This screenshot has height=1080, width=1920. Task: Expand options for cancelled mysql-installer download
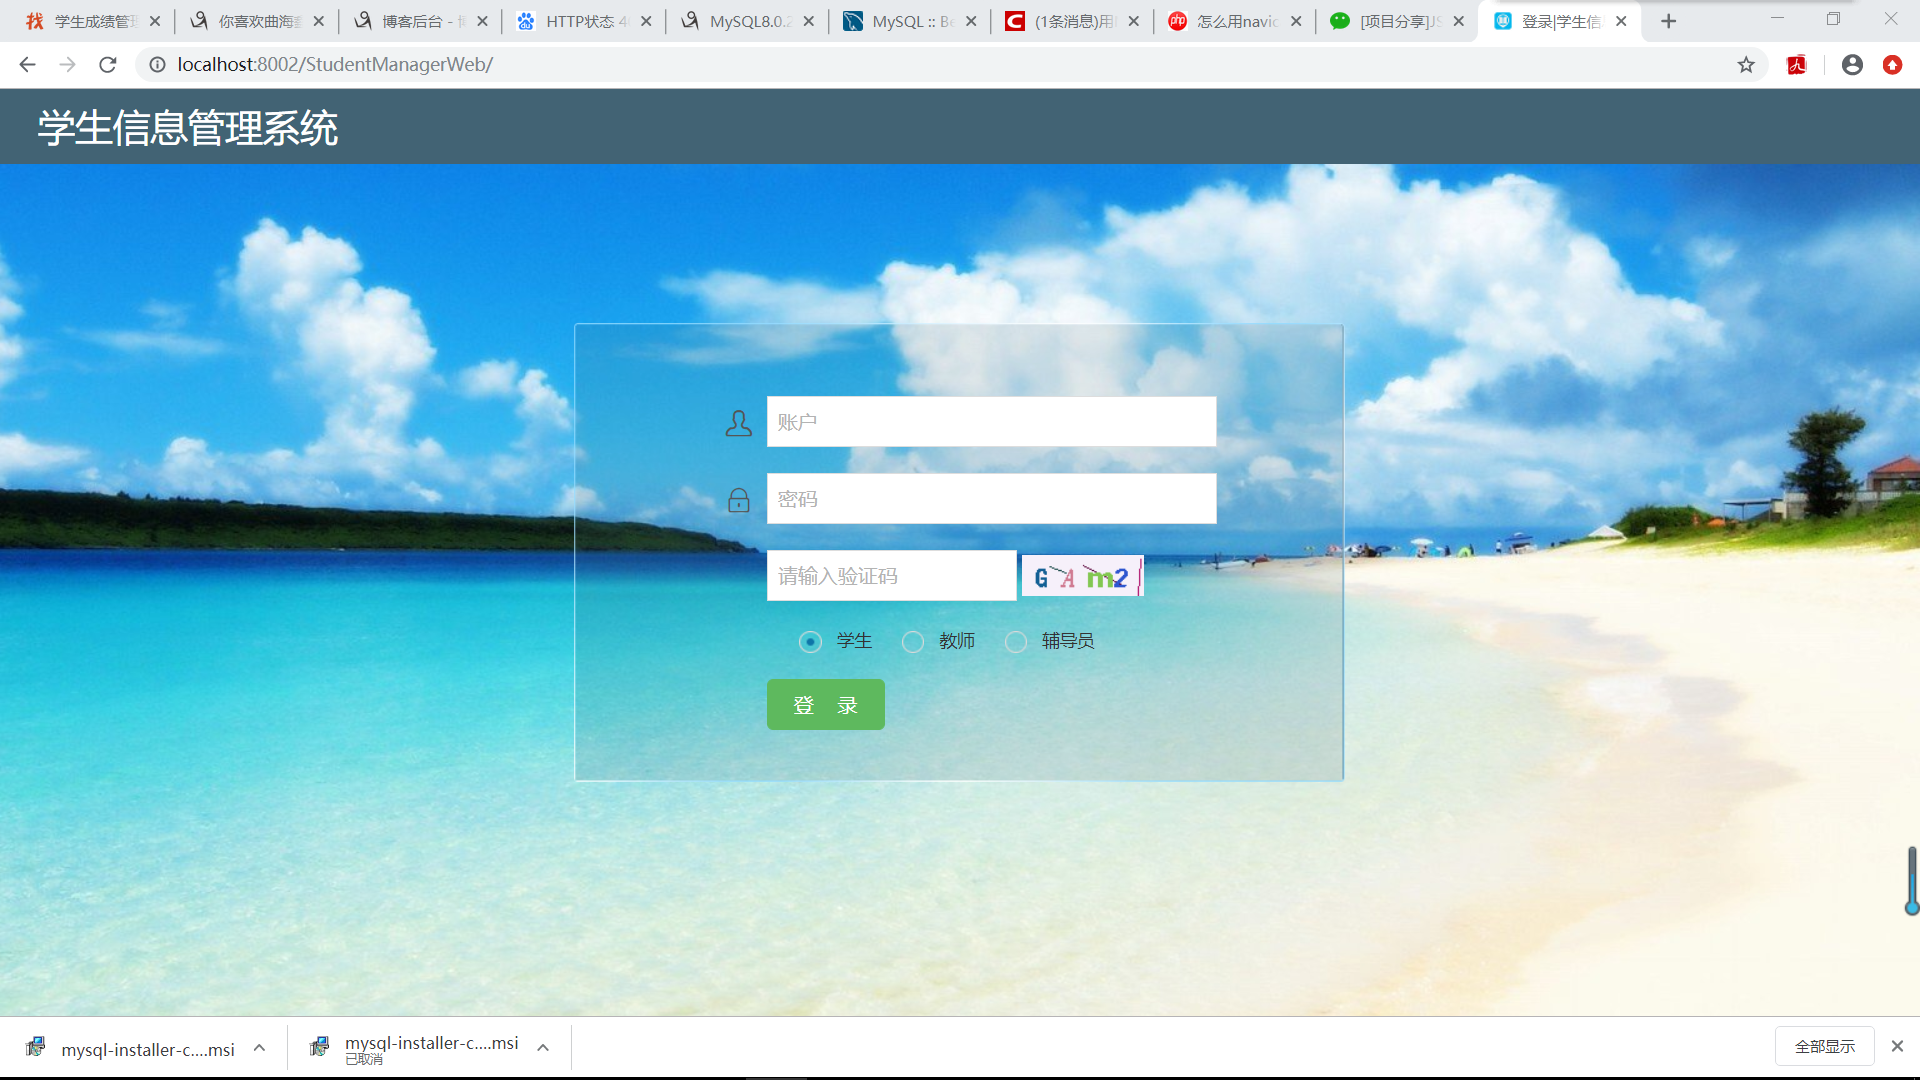coord(543,1048)
